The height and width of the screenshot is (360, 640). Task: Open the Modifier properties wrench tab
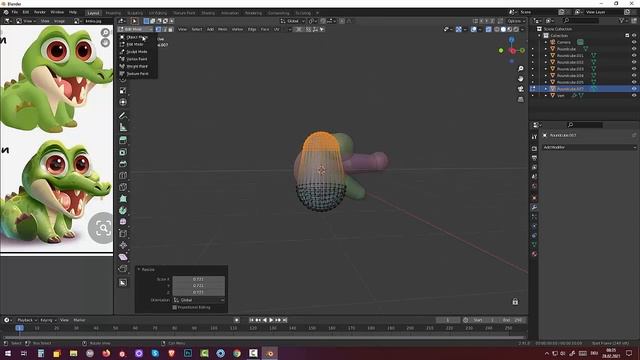(534, 207)
